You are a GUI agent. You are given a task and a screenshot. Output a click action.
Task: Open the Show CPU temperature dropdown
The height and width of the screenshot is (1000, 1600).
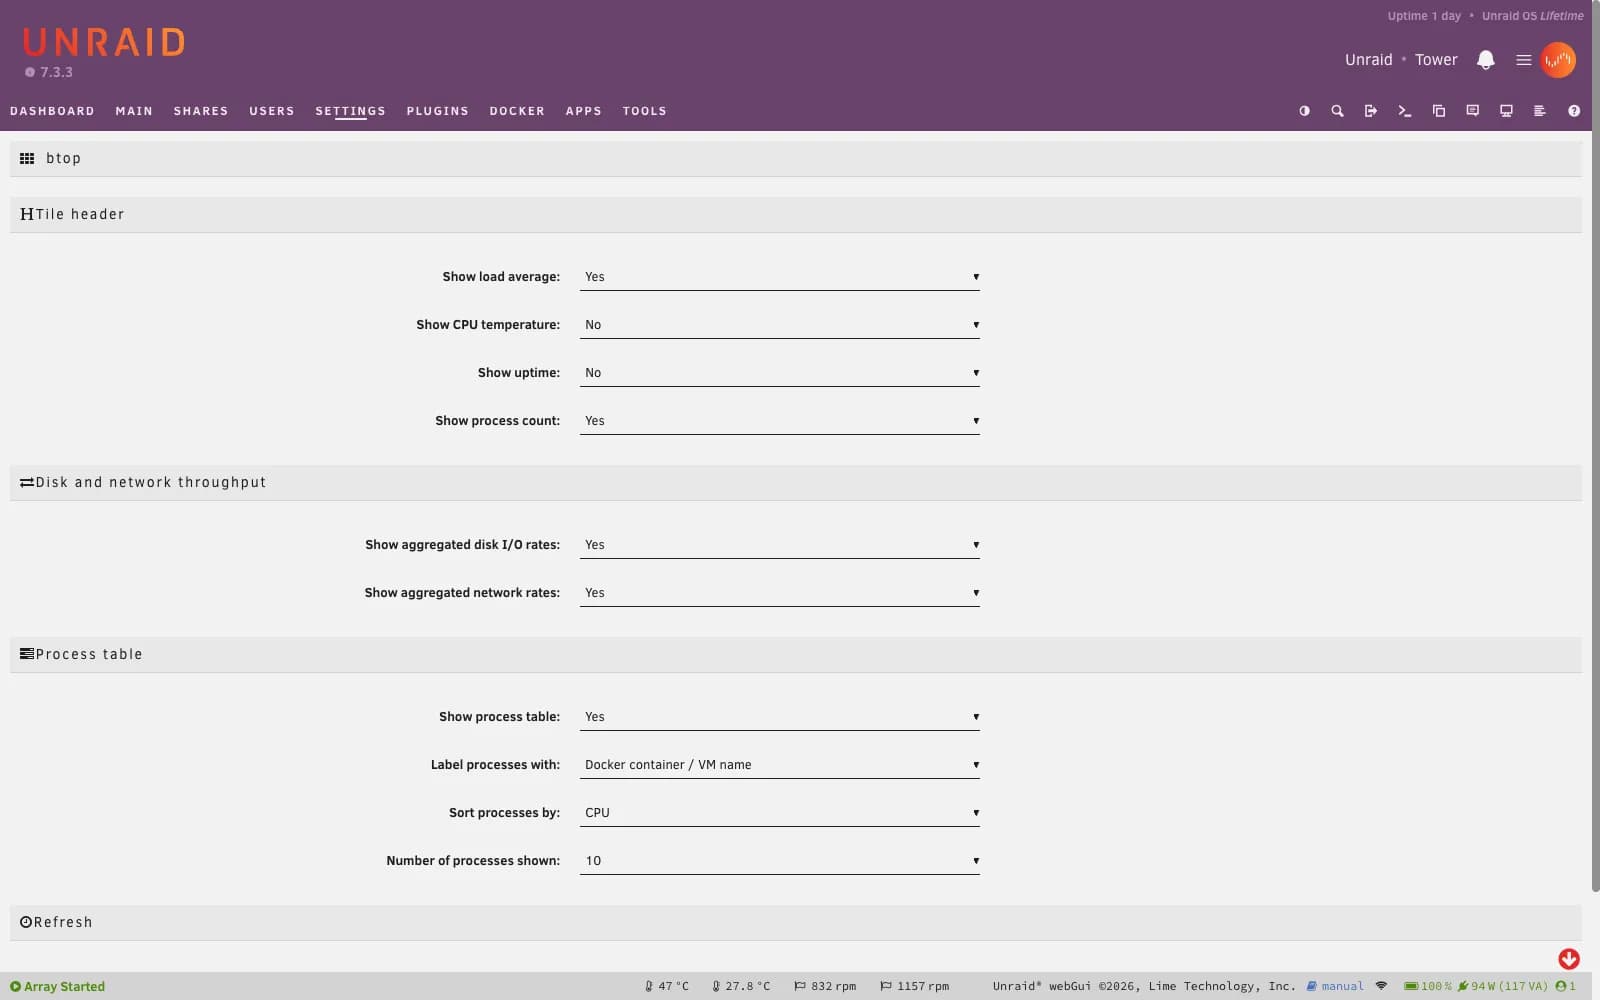[780, 325]
